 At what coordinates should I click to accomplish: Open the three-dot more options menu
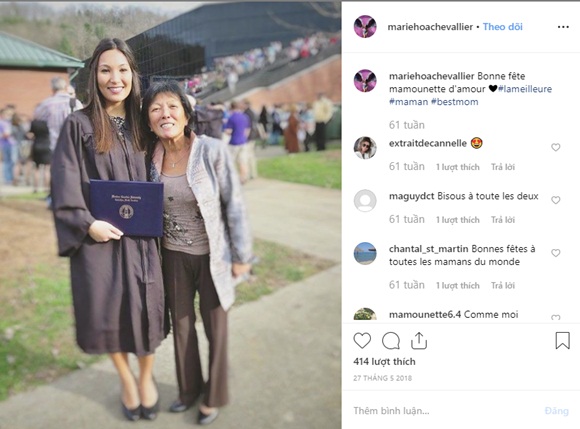pyautogui.click(x=563, y=27)
